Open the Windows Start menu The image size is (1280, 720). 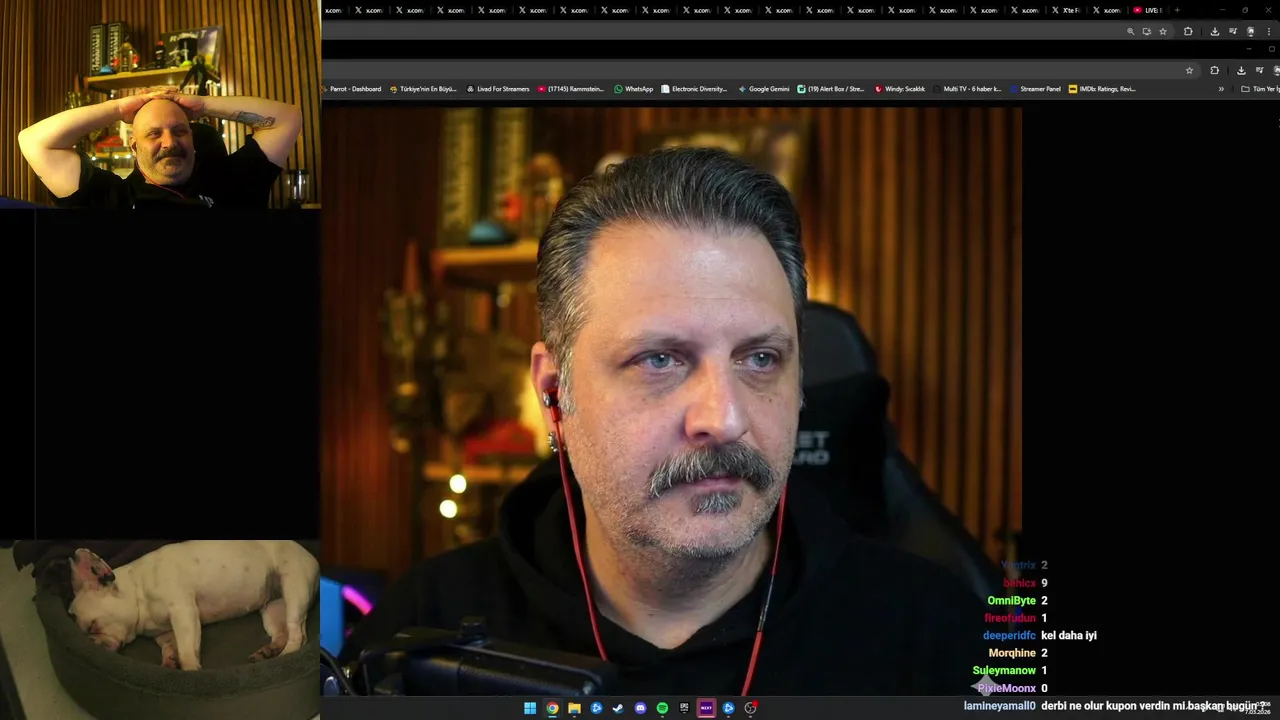tap(530, 708)
